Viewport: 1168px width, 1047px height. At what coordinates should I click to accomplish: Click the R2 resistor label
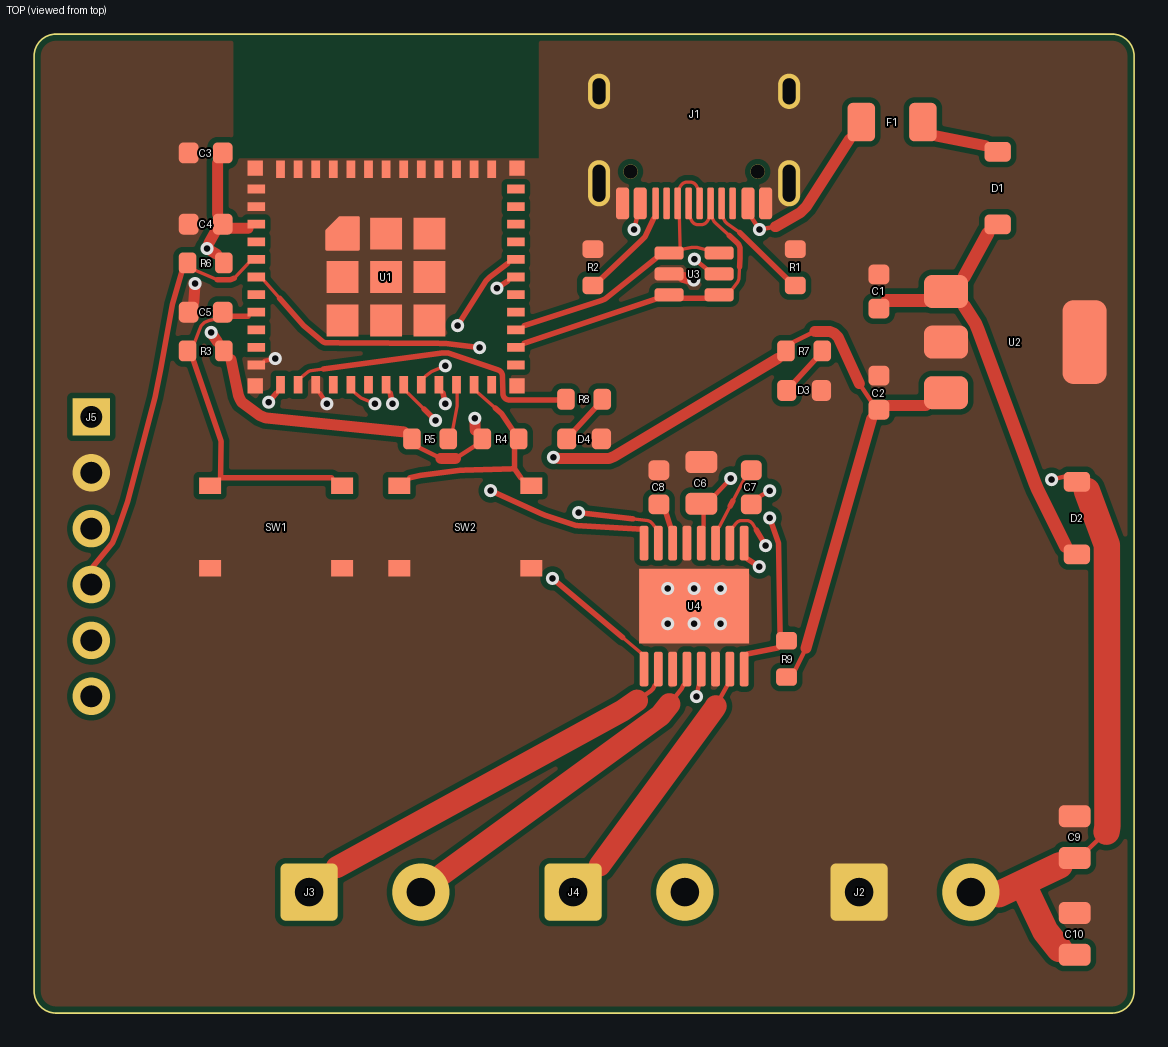click(592, 267)
